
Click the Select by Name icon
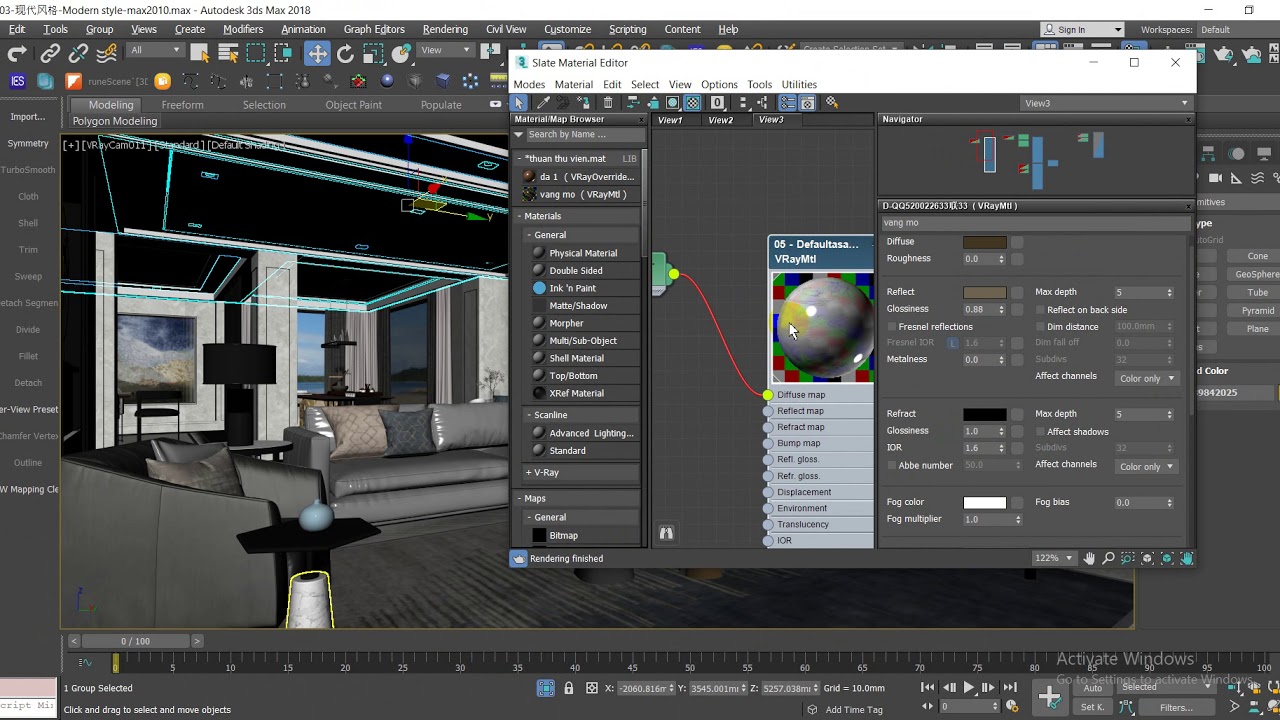228,54
